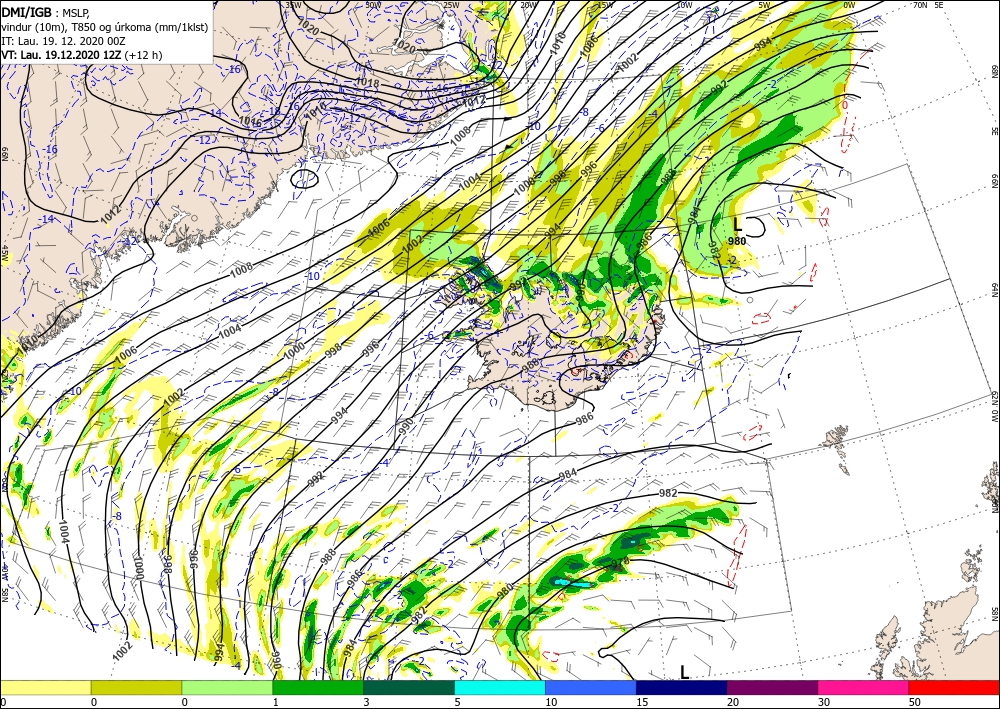Viewport: 1000px width, 709px height.
Task: Click the olive yellow legend swatch
Action: coord(136,687)
